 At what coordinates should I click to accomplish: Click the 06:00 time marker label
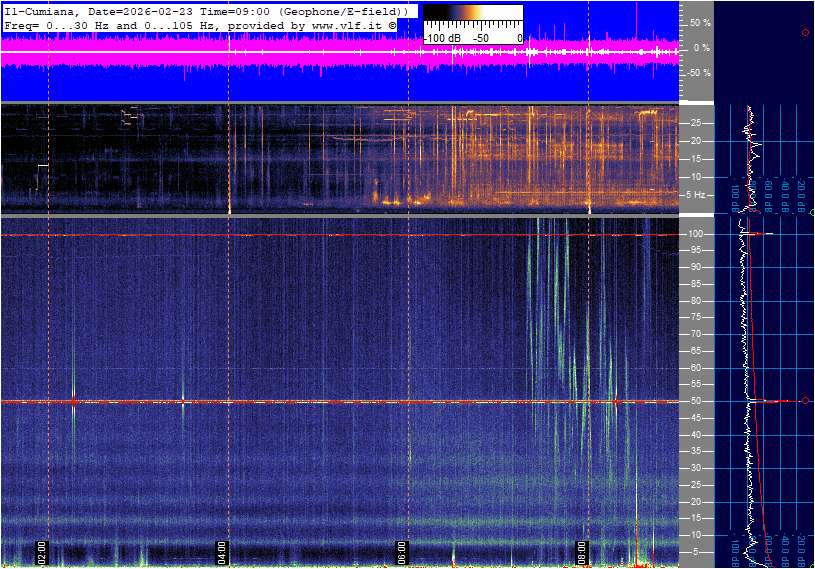tap(401, 551)
